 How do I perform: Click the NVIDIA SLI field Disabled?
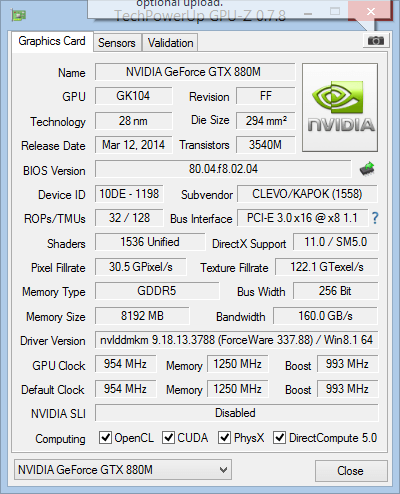point(236,413)
